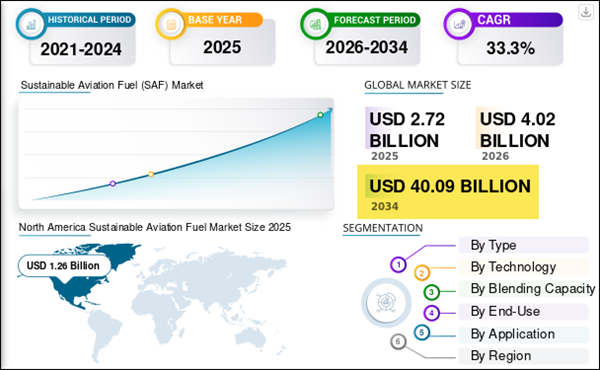The width and height of the screenshot is (600, 370).
Task: Click the segmentation circular center icon
Action: 386,303
